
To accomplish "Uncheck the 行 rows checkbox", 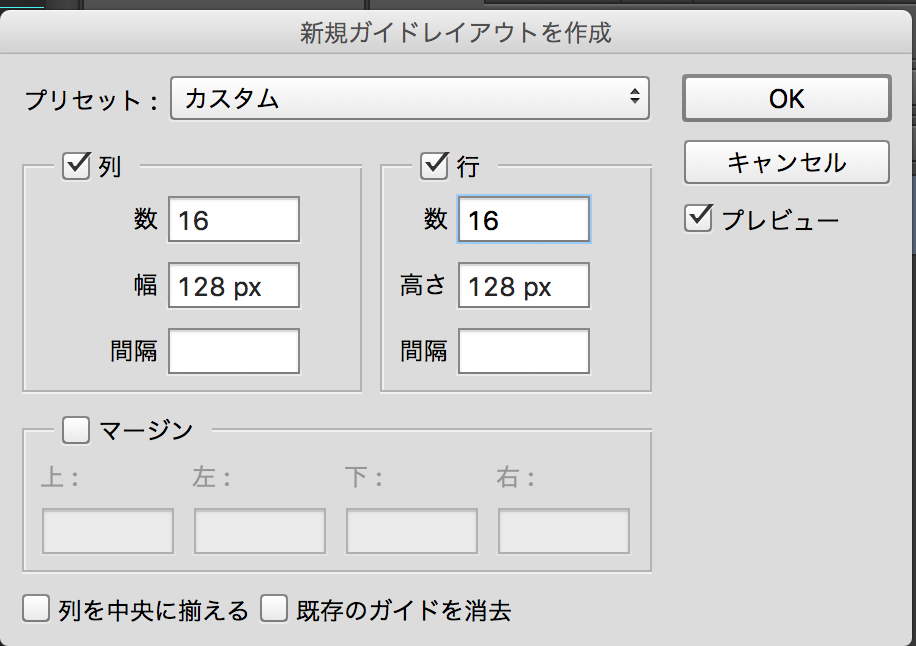I will pos(434,166).
